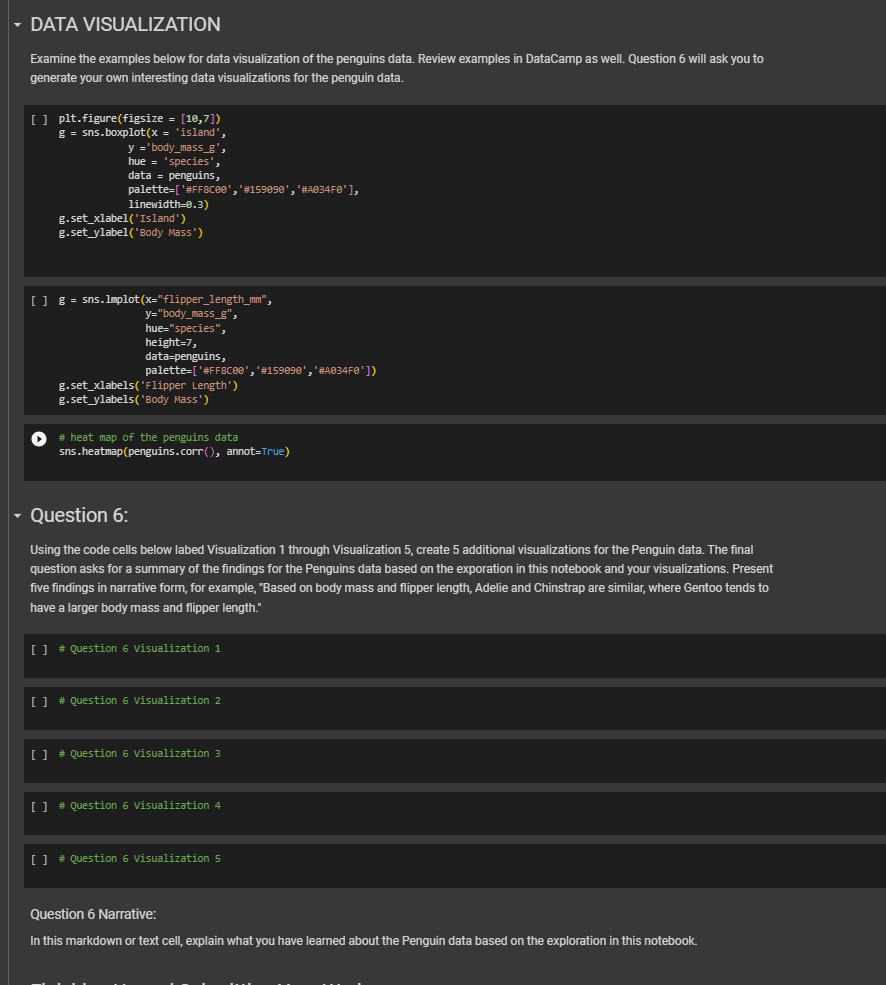Click the linewidth=0.3 line

168,204
